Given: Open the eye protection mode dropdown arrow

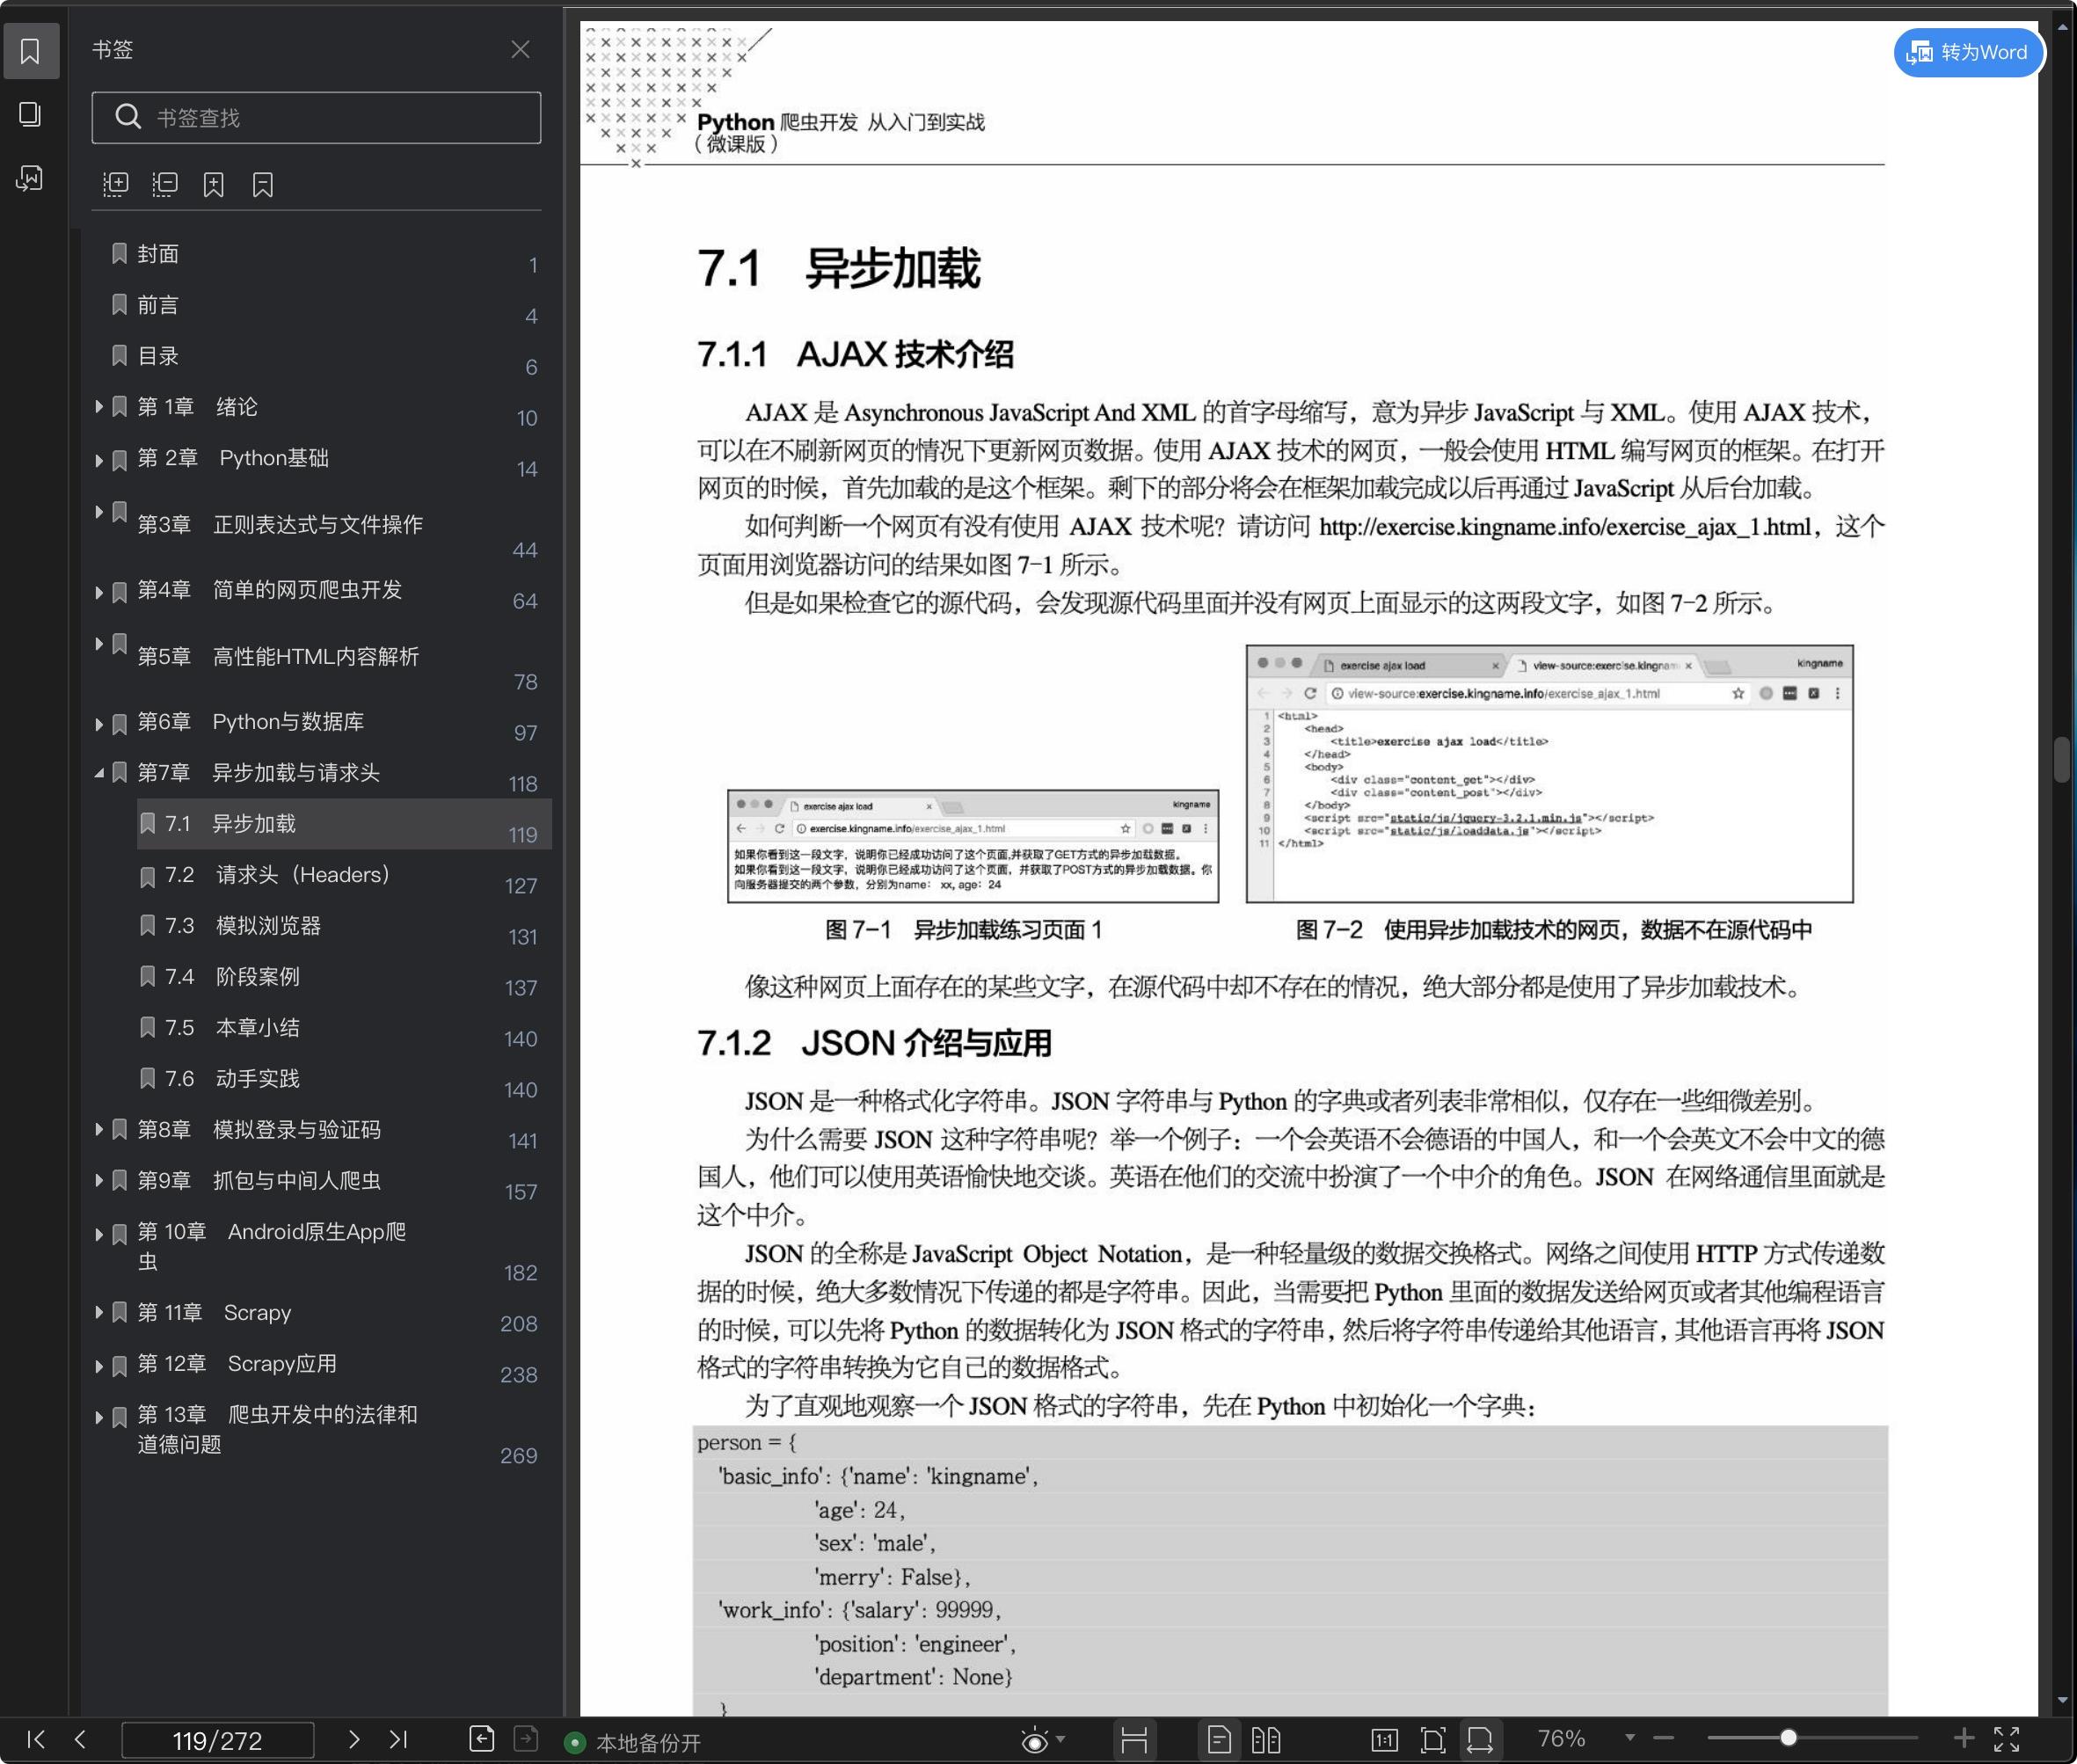Looking at the screenshot, I should click(1061, 1739).
